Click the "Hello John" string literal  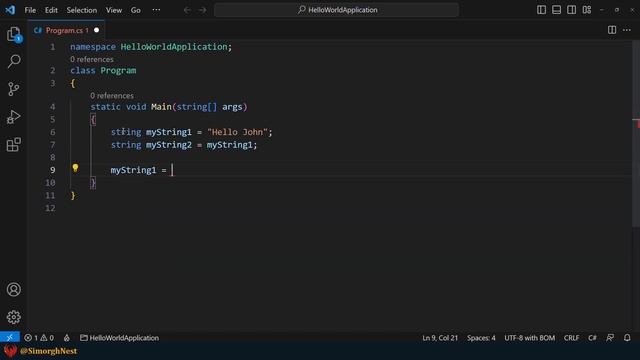[x=237, y=132]
